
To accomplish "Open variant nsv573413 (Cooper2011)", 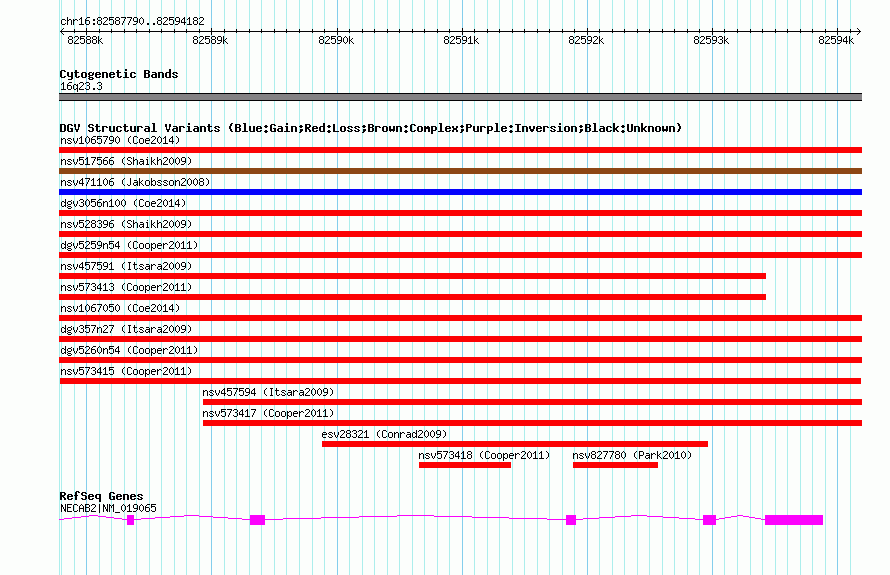I will [126, 287].
